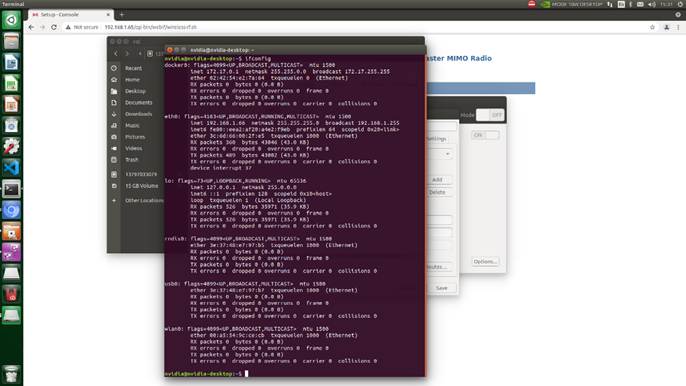Open Recent in the Files sidebar
Screen dimensions: 686x386
(x=133, y=68)
